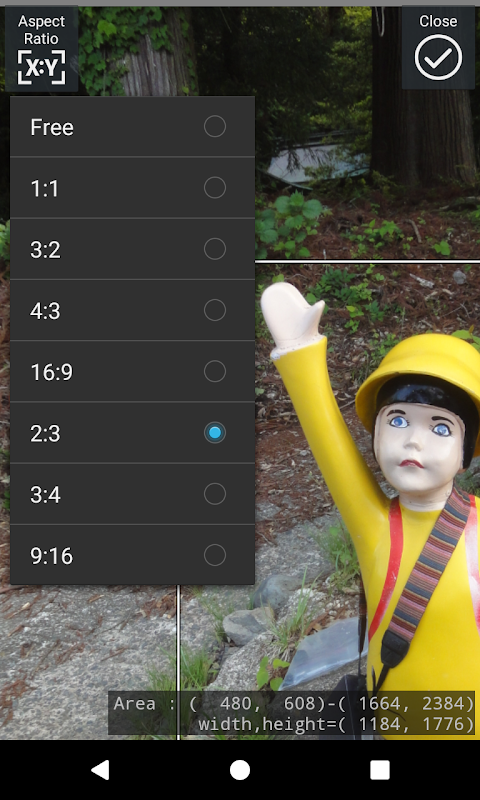Image resolution: width=480 pixels, height=800 pixels.
Task: Choose the 4:3 aspect ratio option
Action: pos(133,310)
